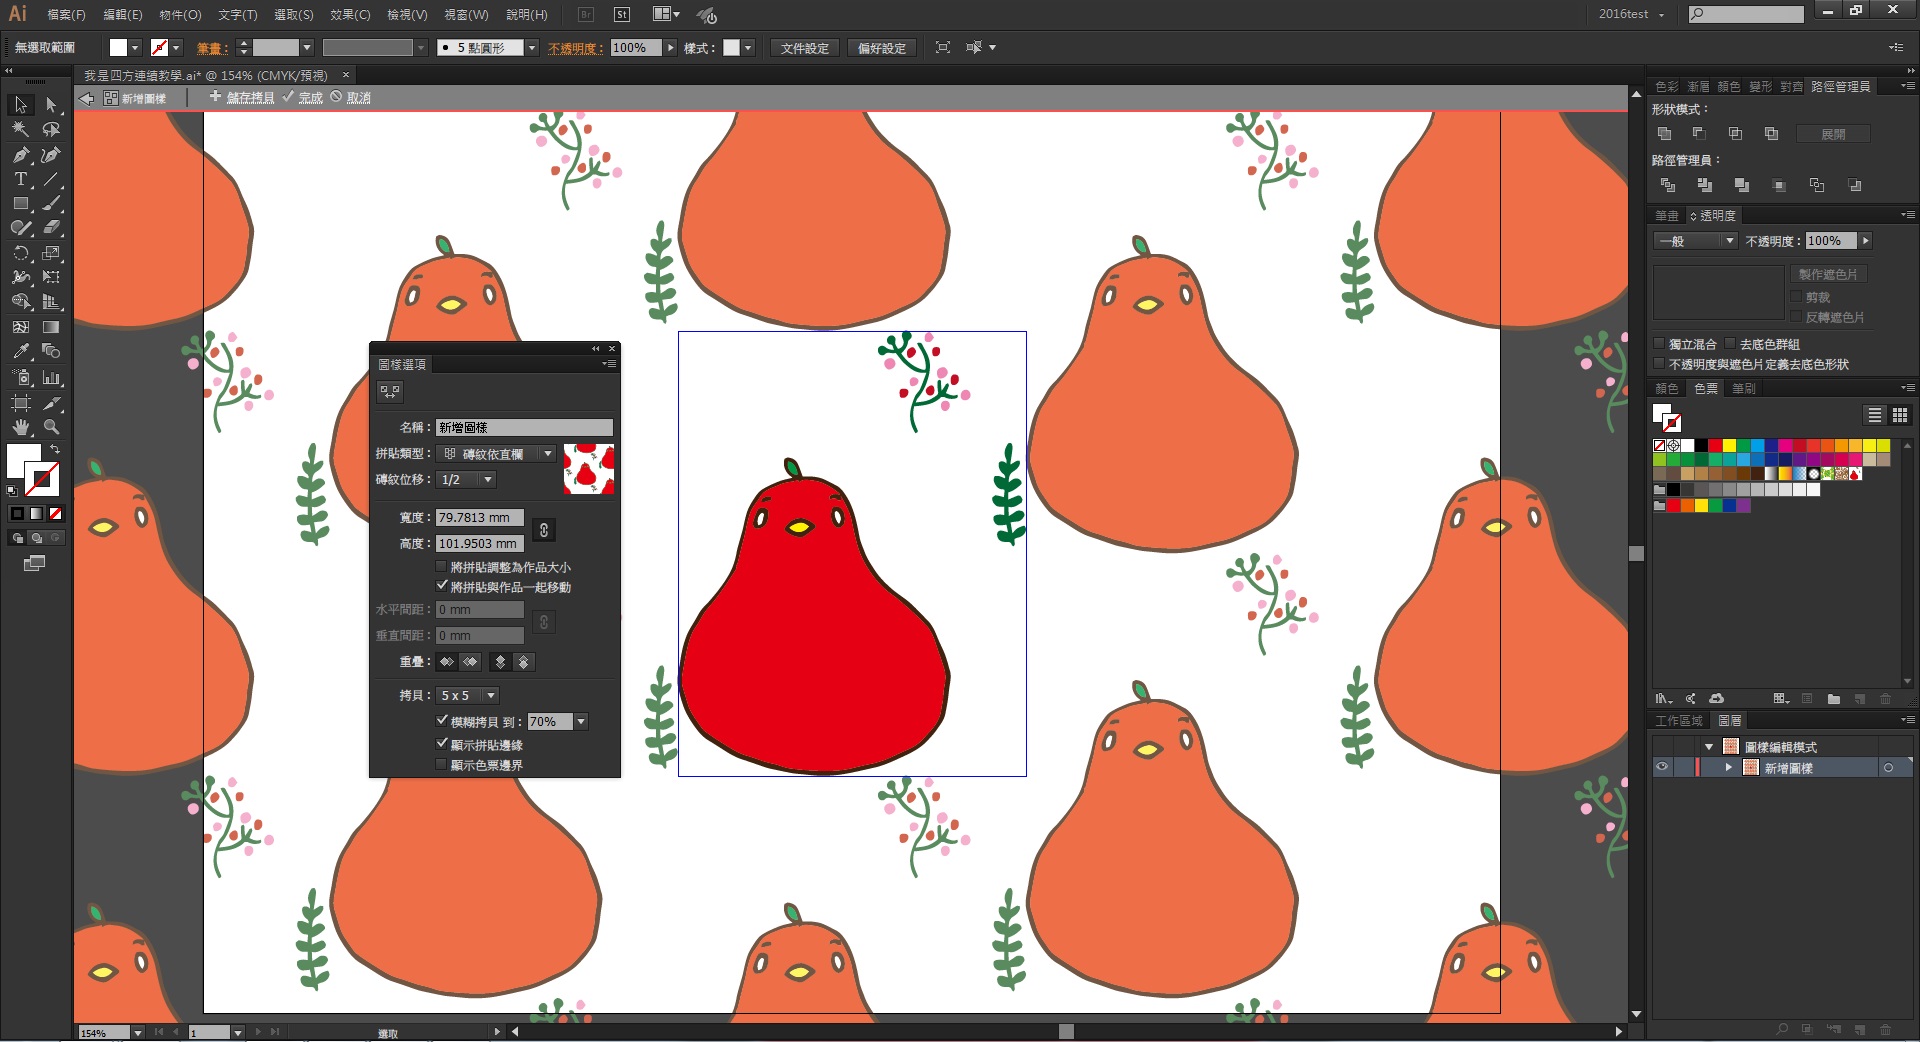Click the width-height link proportions icon
The width and height of the screenshot is (1920, 1042).
543,530
